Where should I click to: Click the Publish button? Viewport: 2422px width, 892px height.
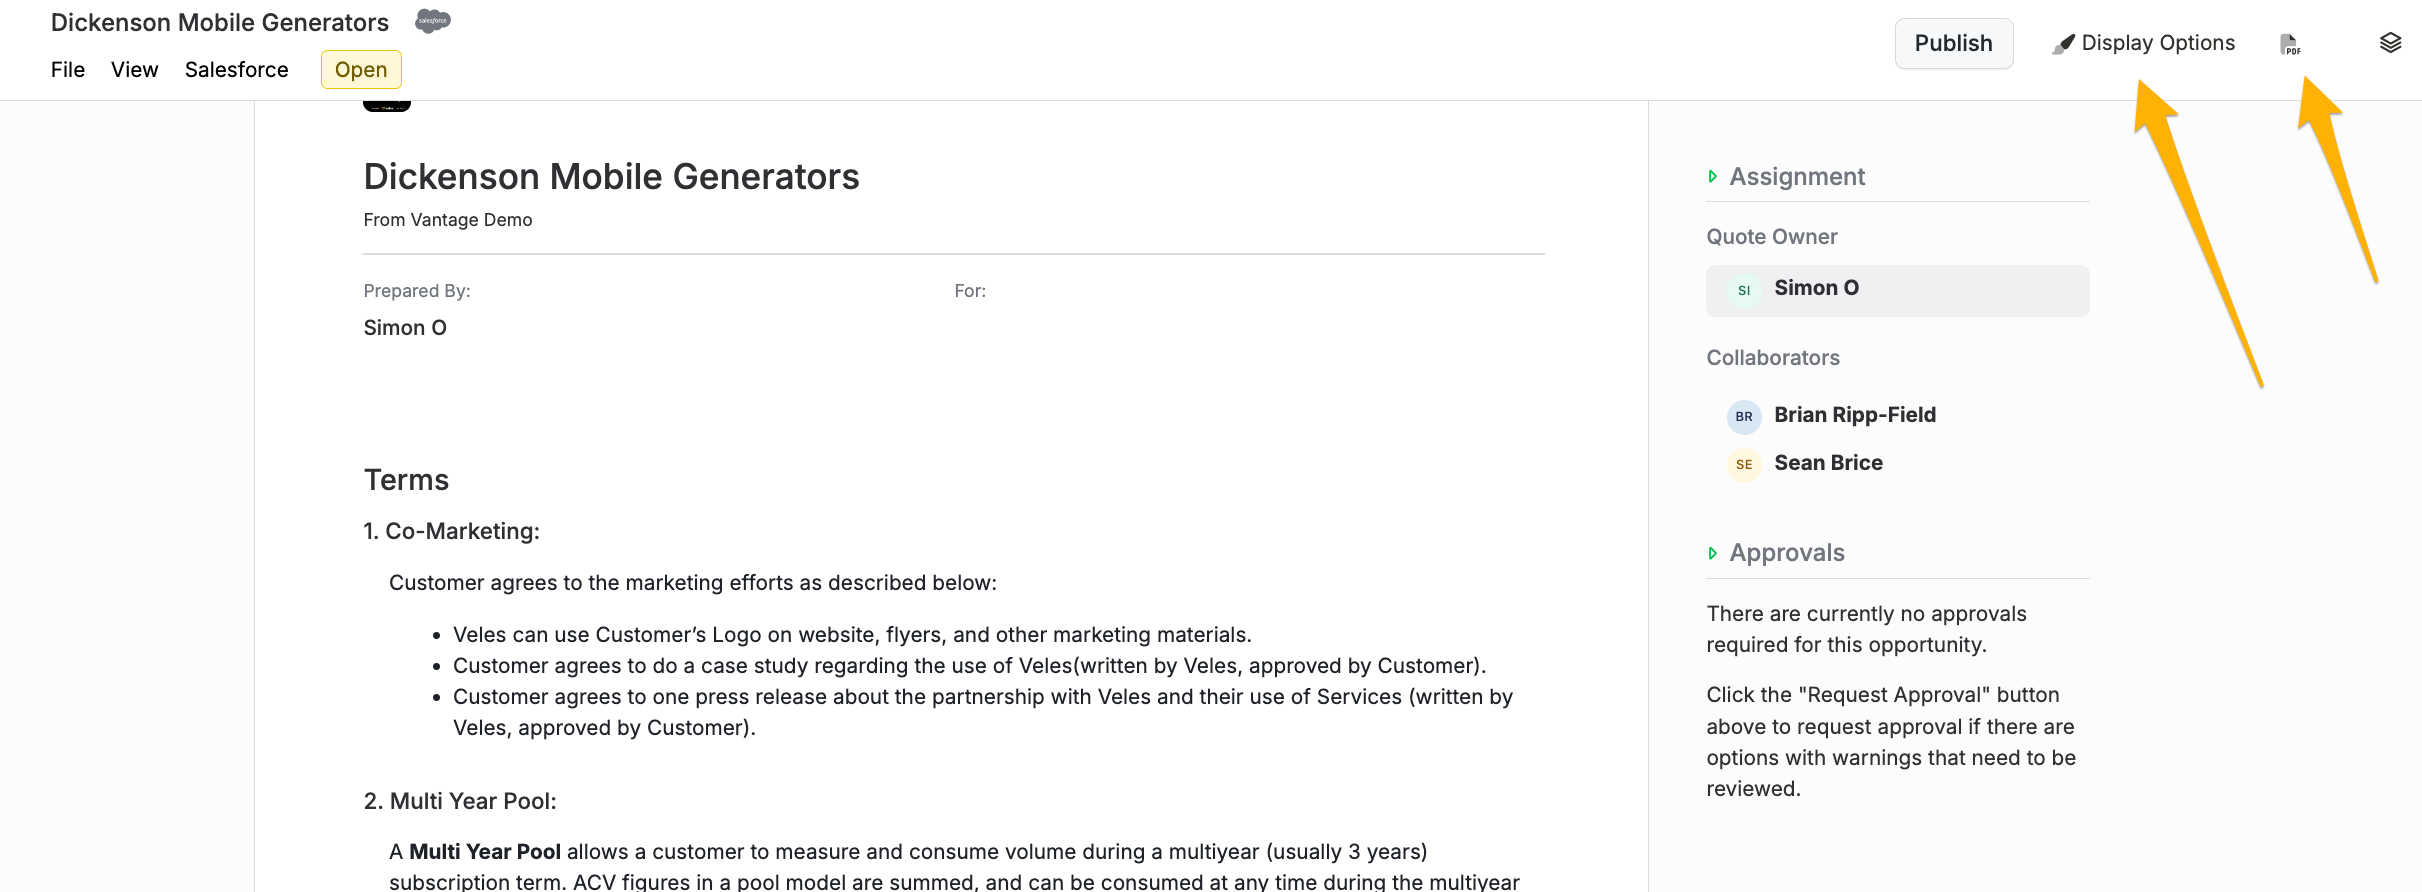[x=1954, y=43]
